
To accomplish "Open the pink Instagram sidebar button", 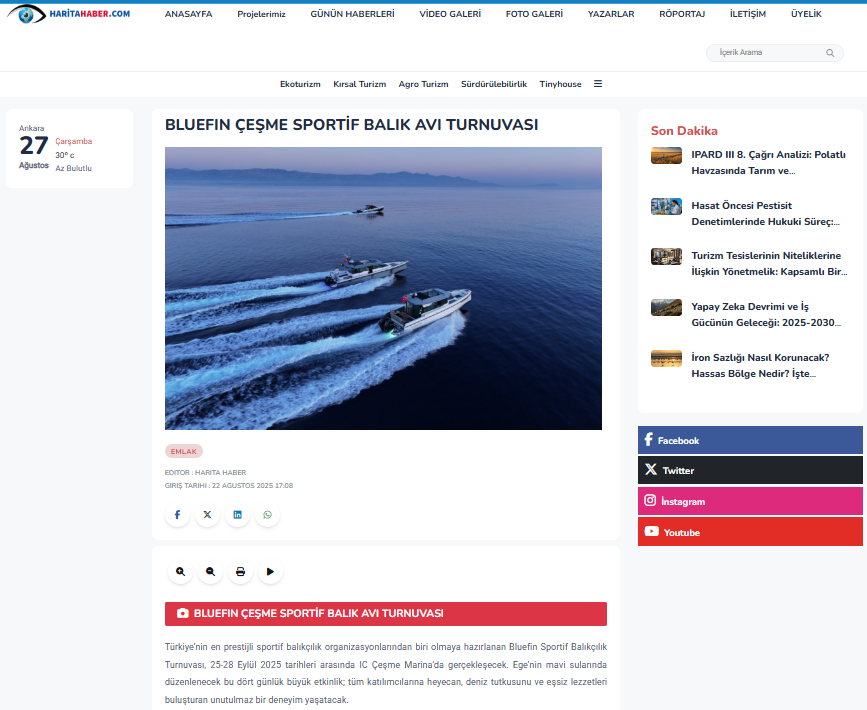I will 750,501.
